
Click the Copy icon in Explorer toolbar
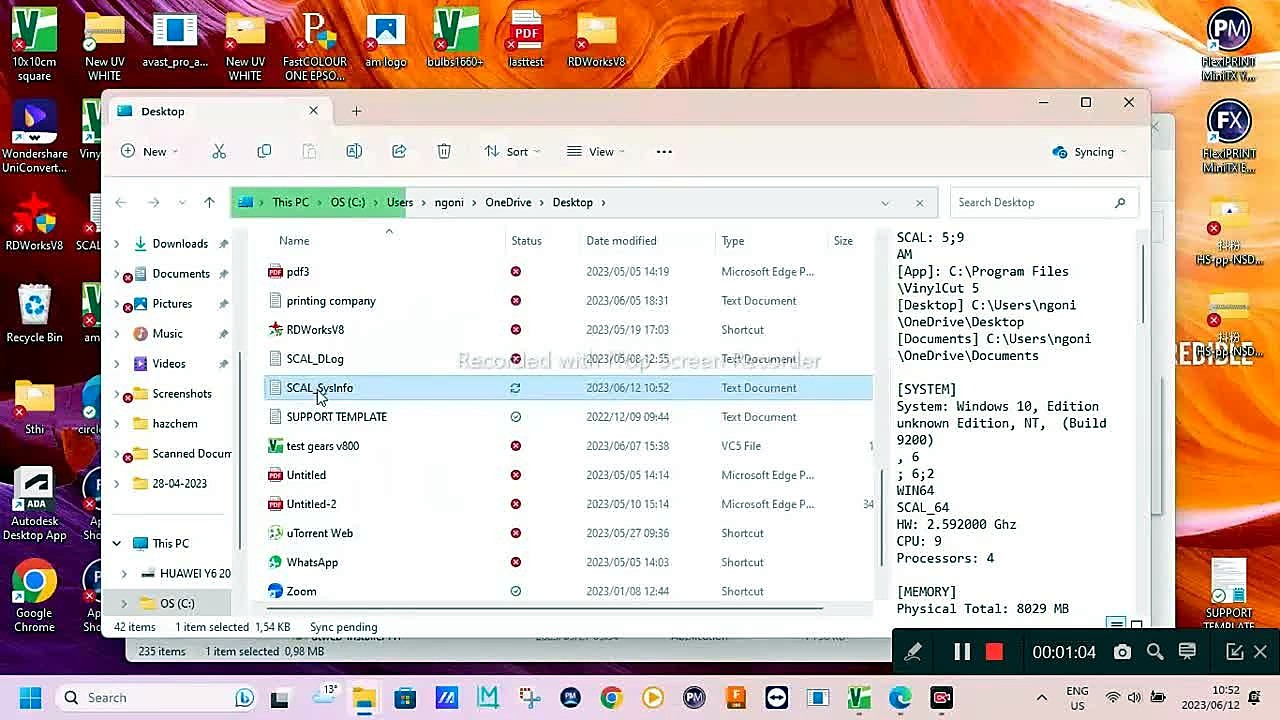pos(264,152)
